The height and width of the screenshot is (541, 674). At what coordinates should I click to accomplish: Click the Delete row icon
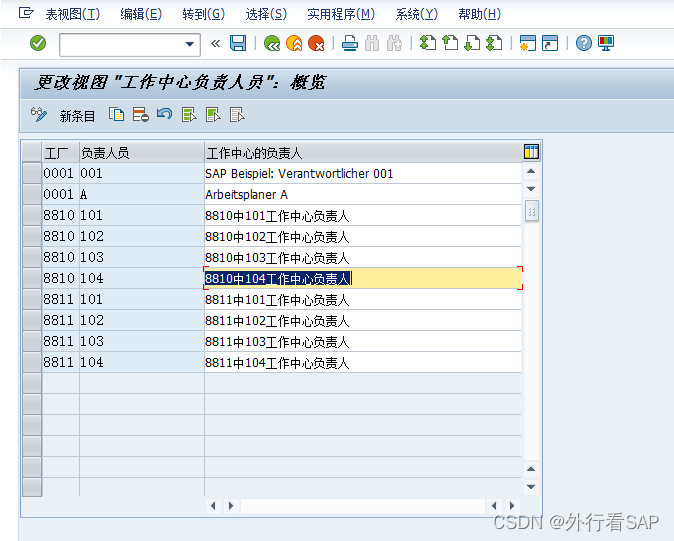click(141, 115)
